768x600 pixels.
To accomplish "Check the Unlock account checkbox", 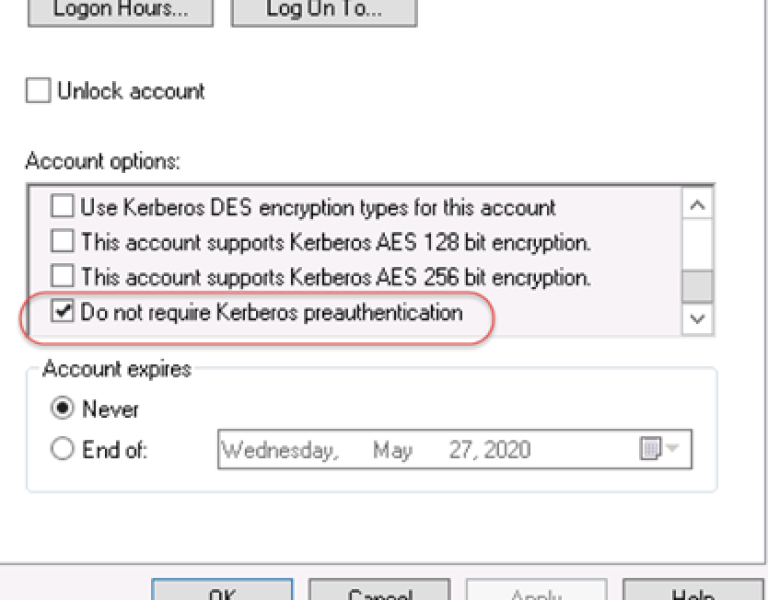I will pyautogui.click(x=38, y=91).
